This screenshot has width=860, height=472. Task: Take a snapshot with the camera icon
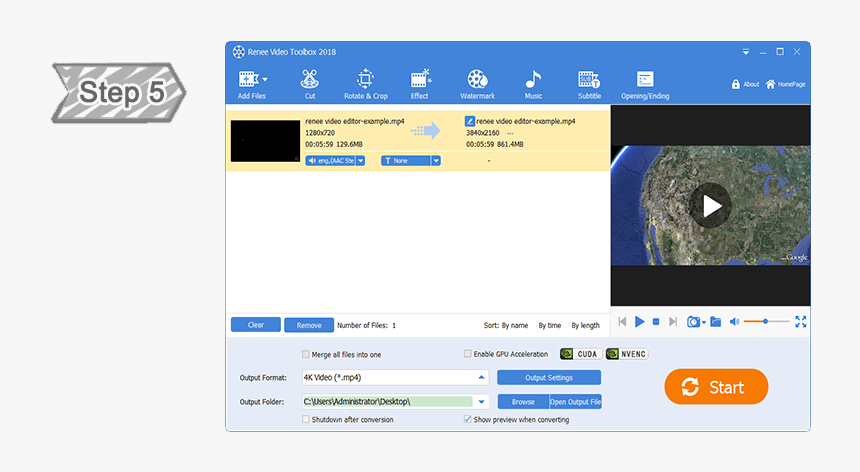click(x=693, y=322)
